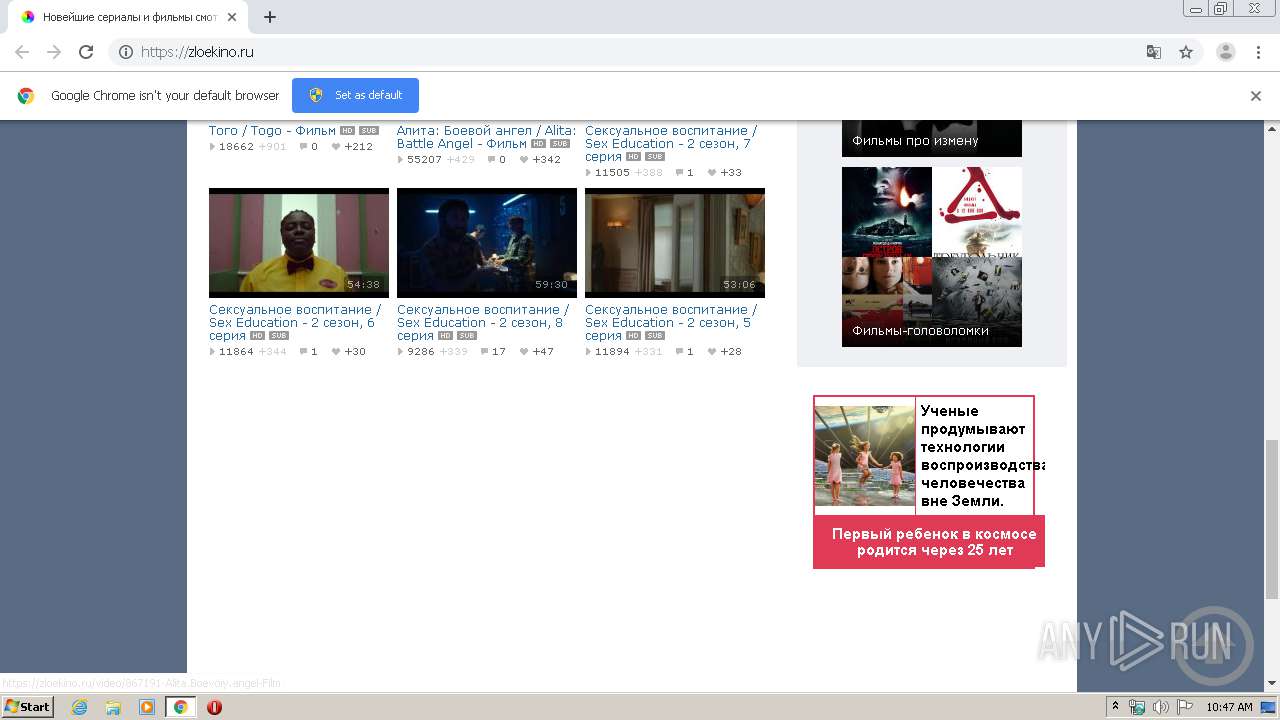Image resolution: width=1280 pixels, height=720 pixels.
Task: Click the page's vertical scrollbar thumb
Action: tap(1272, 519)
